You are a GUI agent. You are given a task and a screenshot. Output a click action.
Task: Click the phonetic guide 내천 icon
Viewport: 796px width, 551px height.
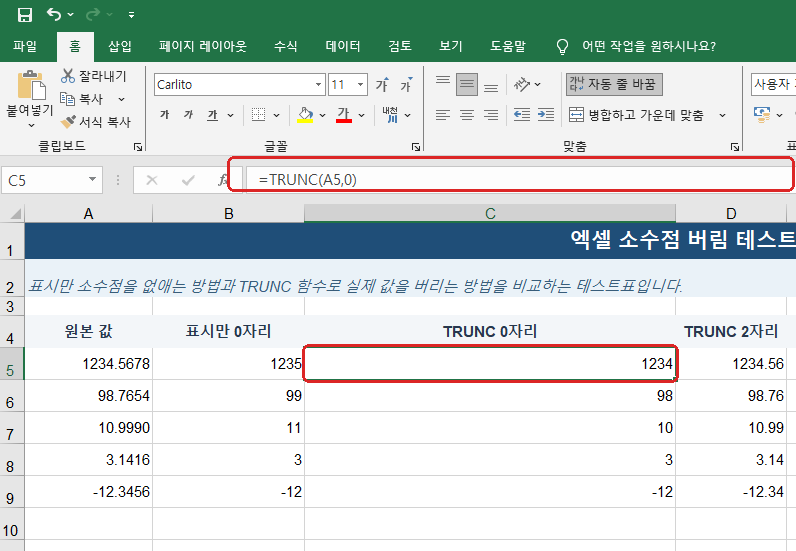pyautogui.click(x=390, y=115)
